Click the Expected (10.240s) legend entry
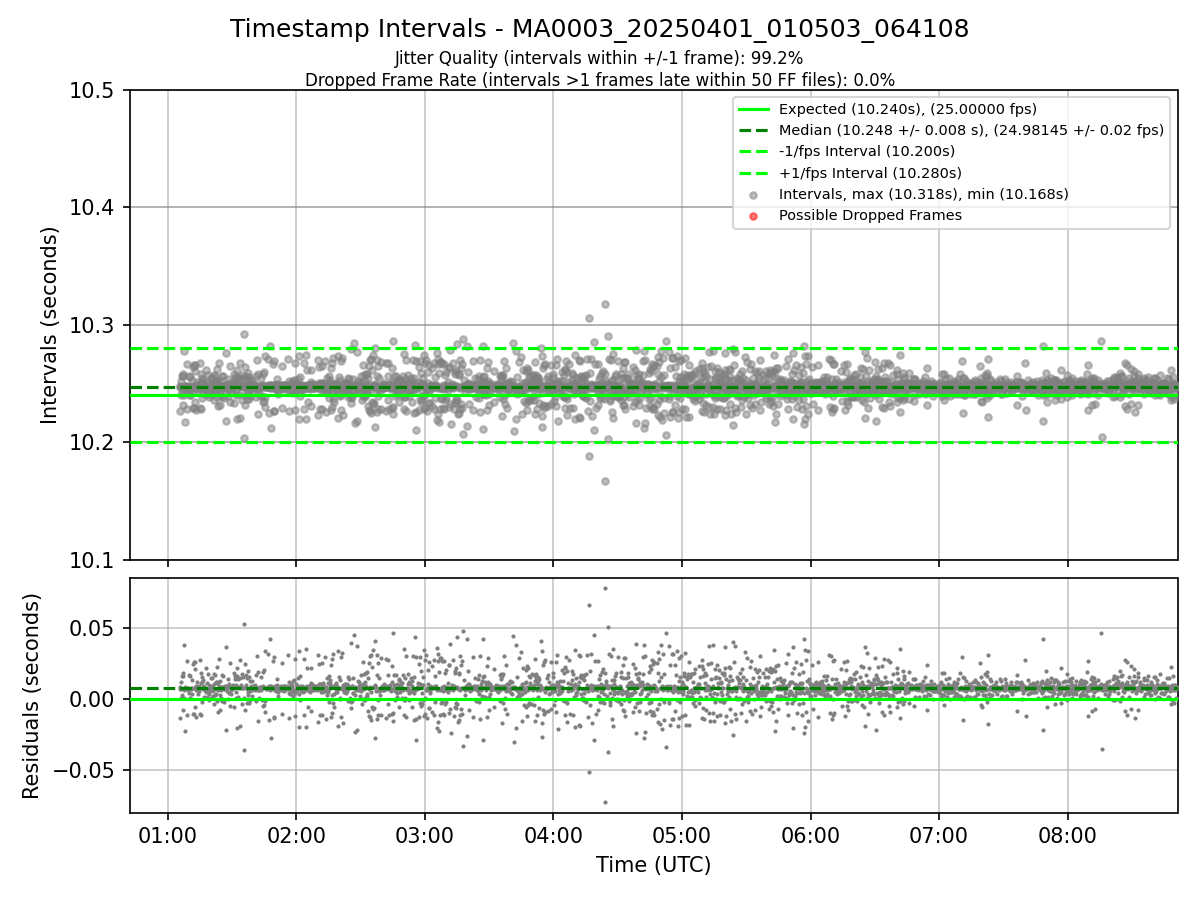This screenshot has width=1200, height=900. pyautogui.click(x=908, y=109)
